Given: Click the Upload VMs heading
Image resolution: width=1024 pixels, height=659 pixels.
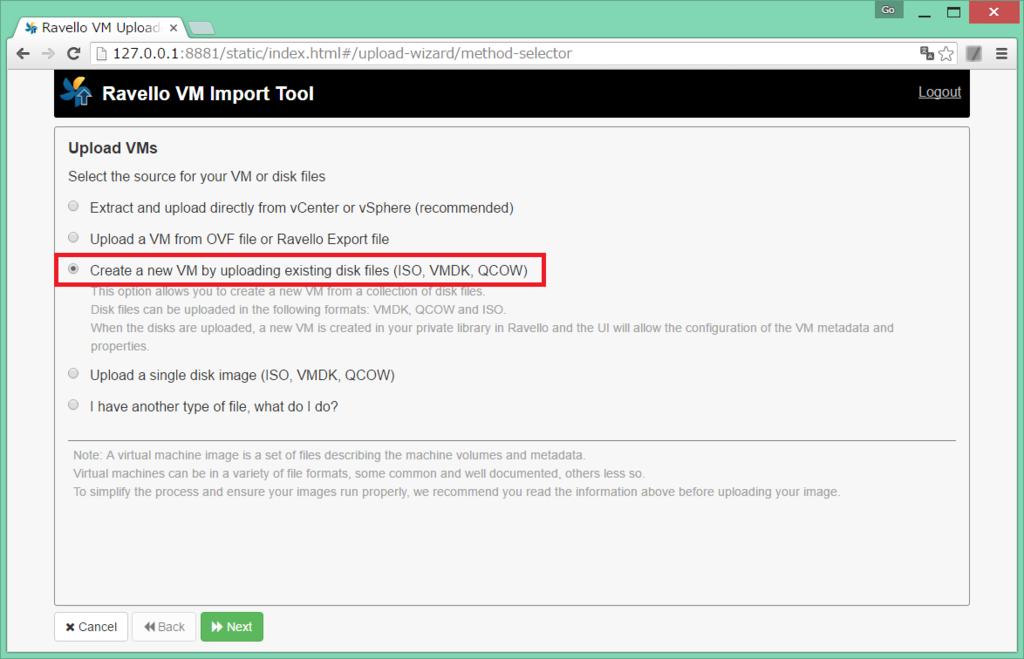Looking at the screenshot, I should 113,148.
